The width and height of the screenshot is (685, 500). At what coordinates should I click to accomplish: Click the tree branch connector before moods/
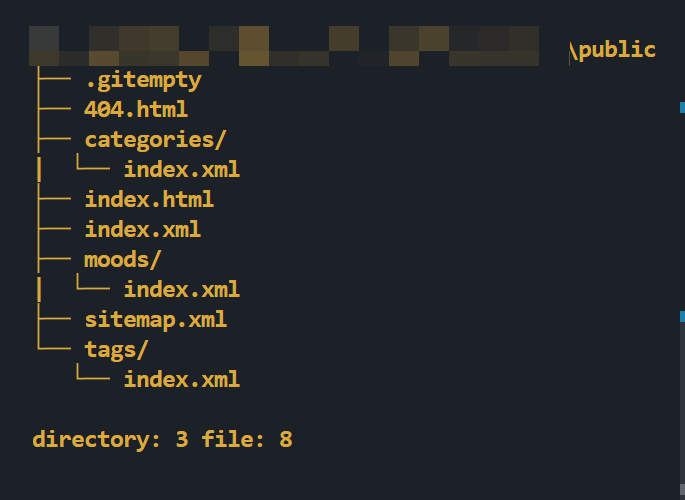(x=55, y=259)
